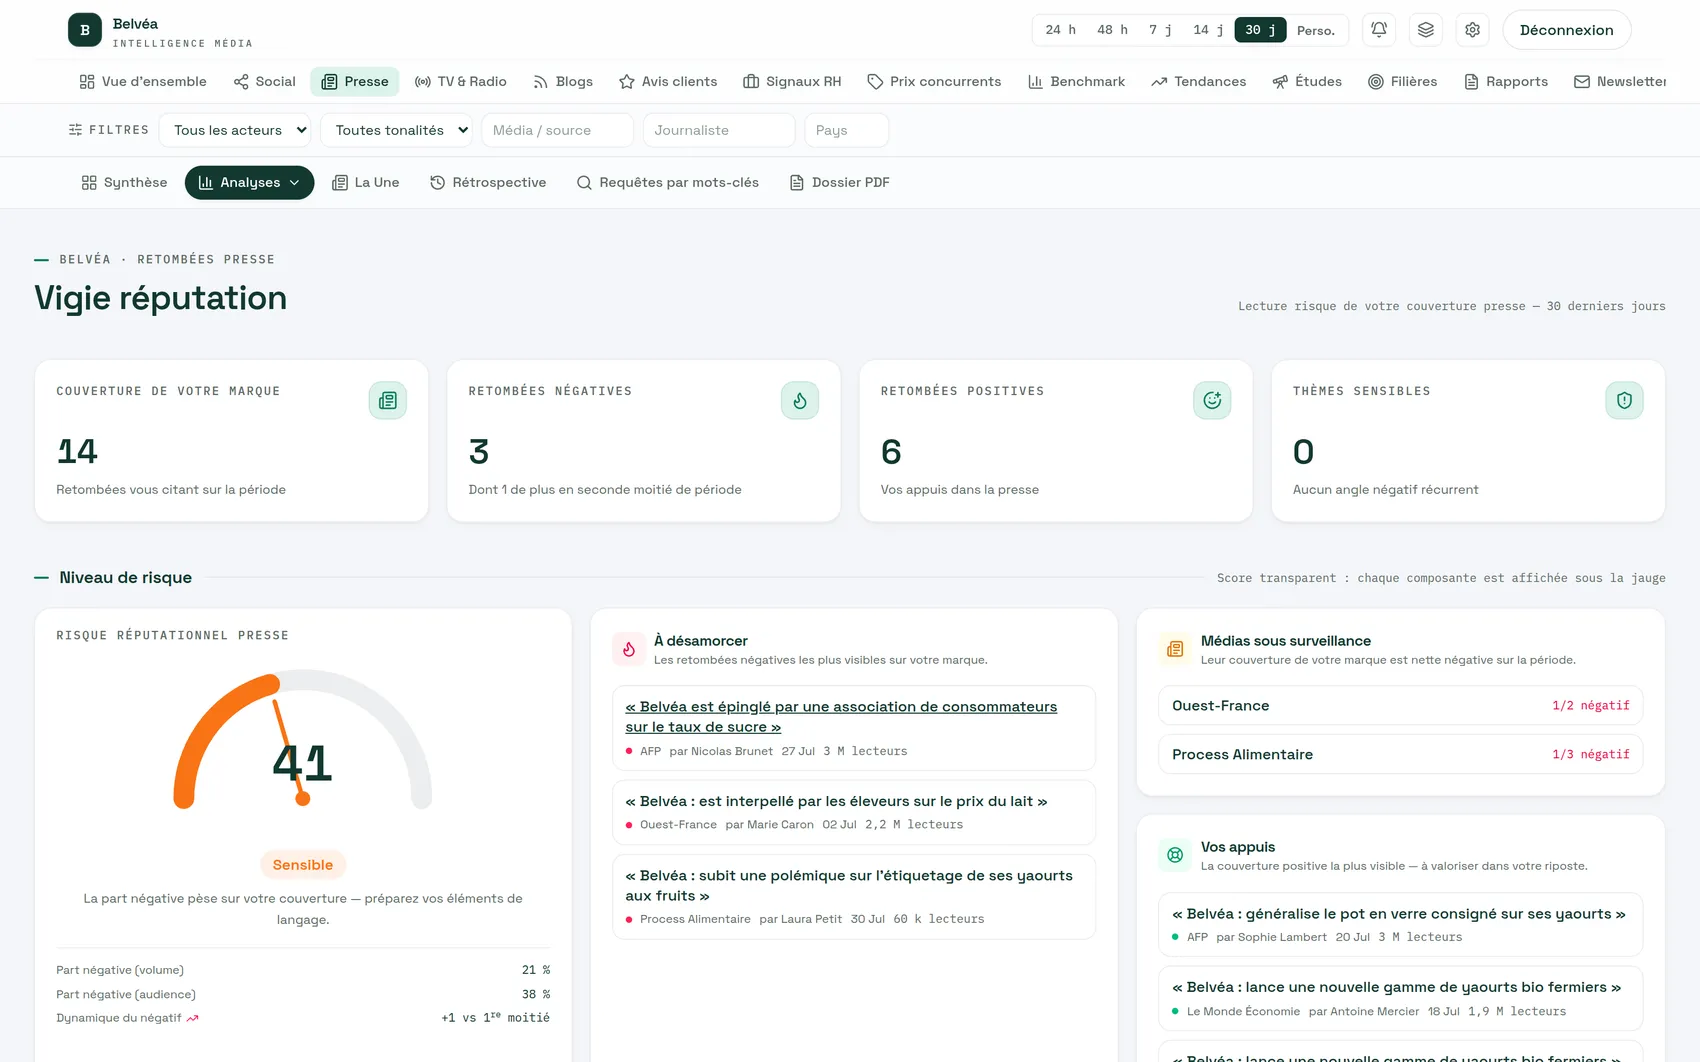Open the Newsletter section
The height and width of the screenshot is (1062, 1700).
(x=1620, y=82)
